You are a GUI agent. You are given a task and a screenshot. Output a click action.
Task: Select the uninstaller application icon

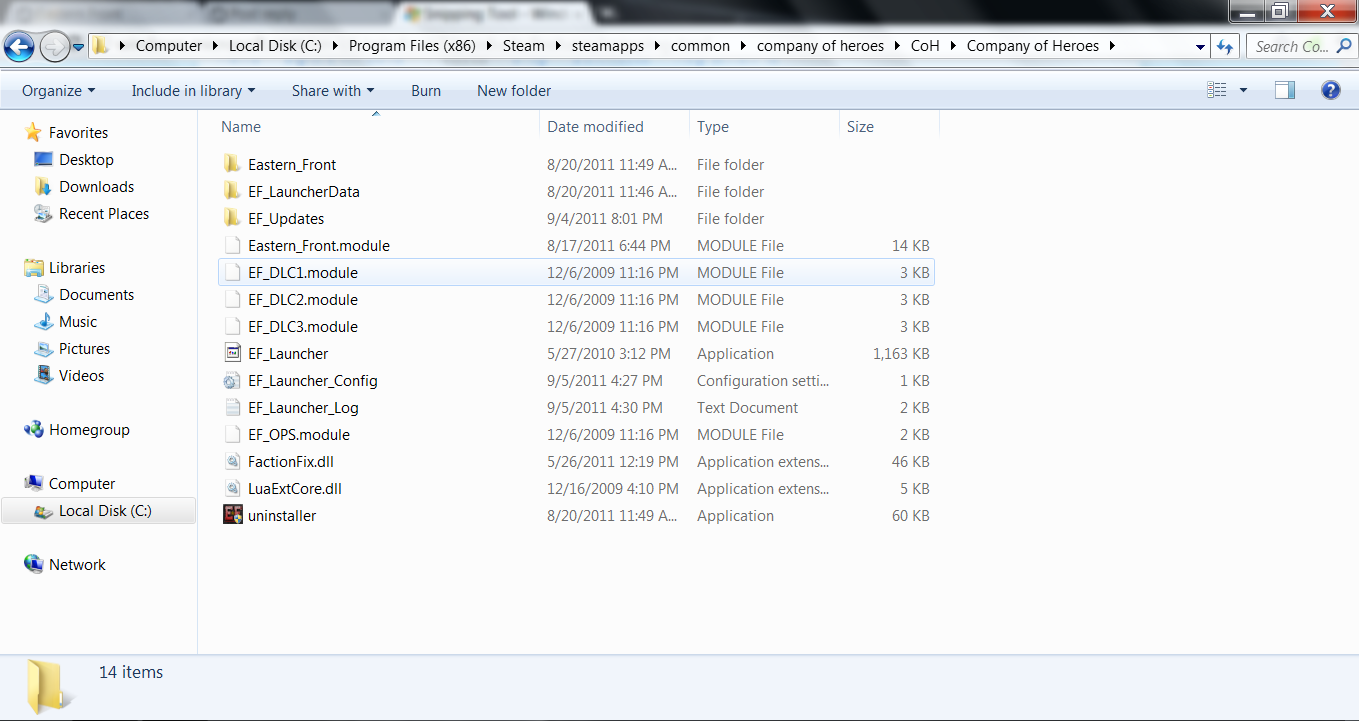[232, 515]
